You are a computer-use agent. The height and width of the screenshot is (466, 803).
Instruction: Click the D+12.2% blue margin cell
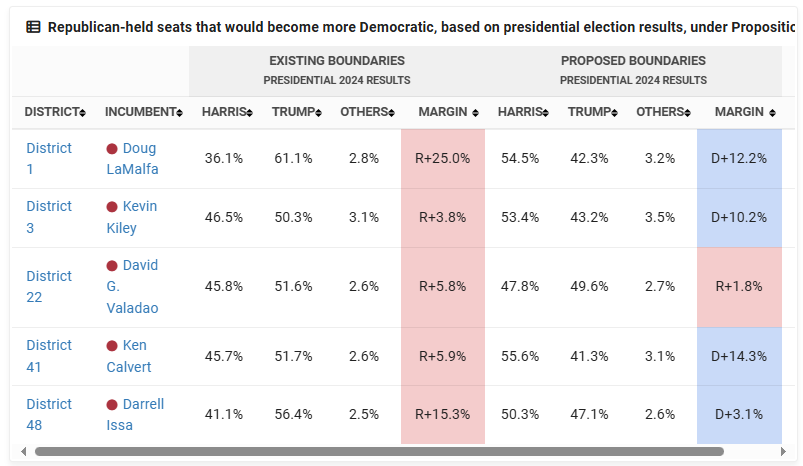point(739,158)
